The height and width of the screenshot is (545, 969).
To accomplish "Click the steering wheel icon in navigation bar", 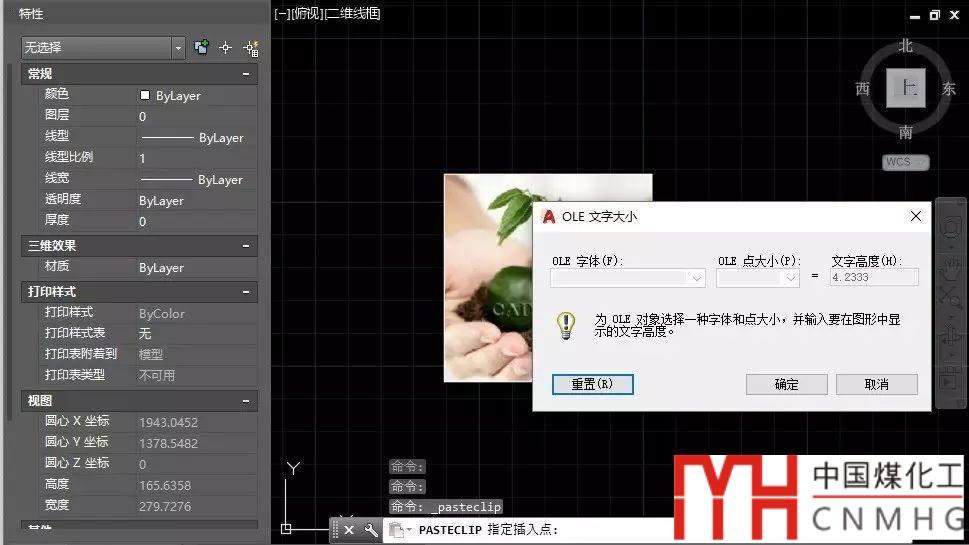I will [x=950, y=228].
